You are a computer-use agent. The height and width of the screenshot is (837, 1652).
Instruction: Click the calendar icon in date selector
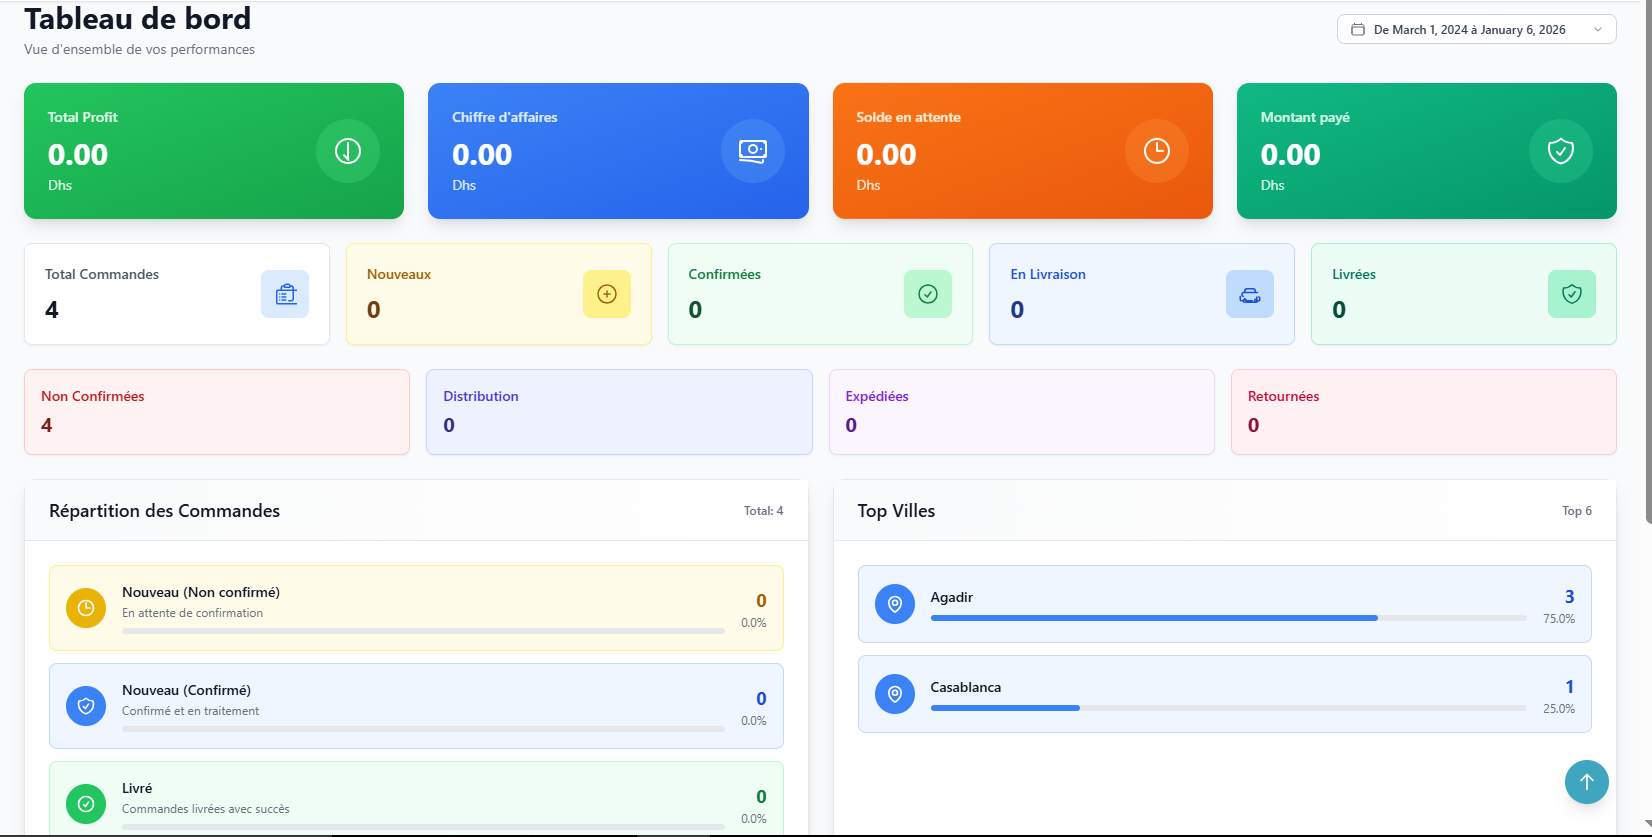tap(1358, 30)
